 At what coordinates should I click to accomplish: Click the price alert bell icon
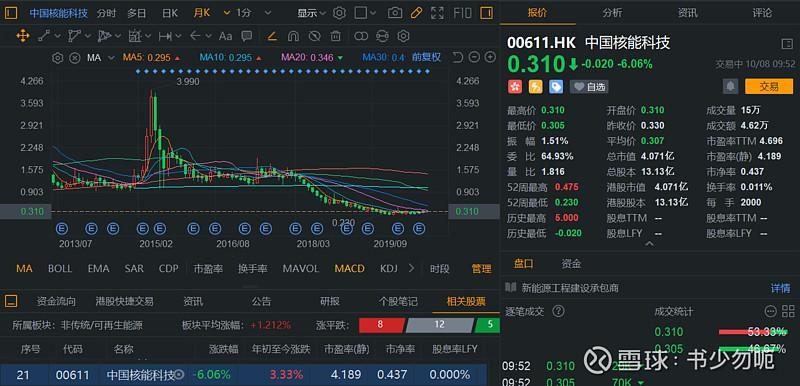[730, 87]
